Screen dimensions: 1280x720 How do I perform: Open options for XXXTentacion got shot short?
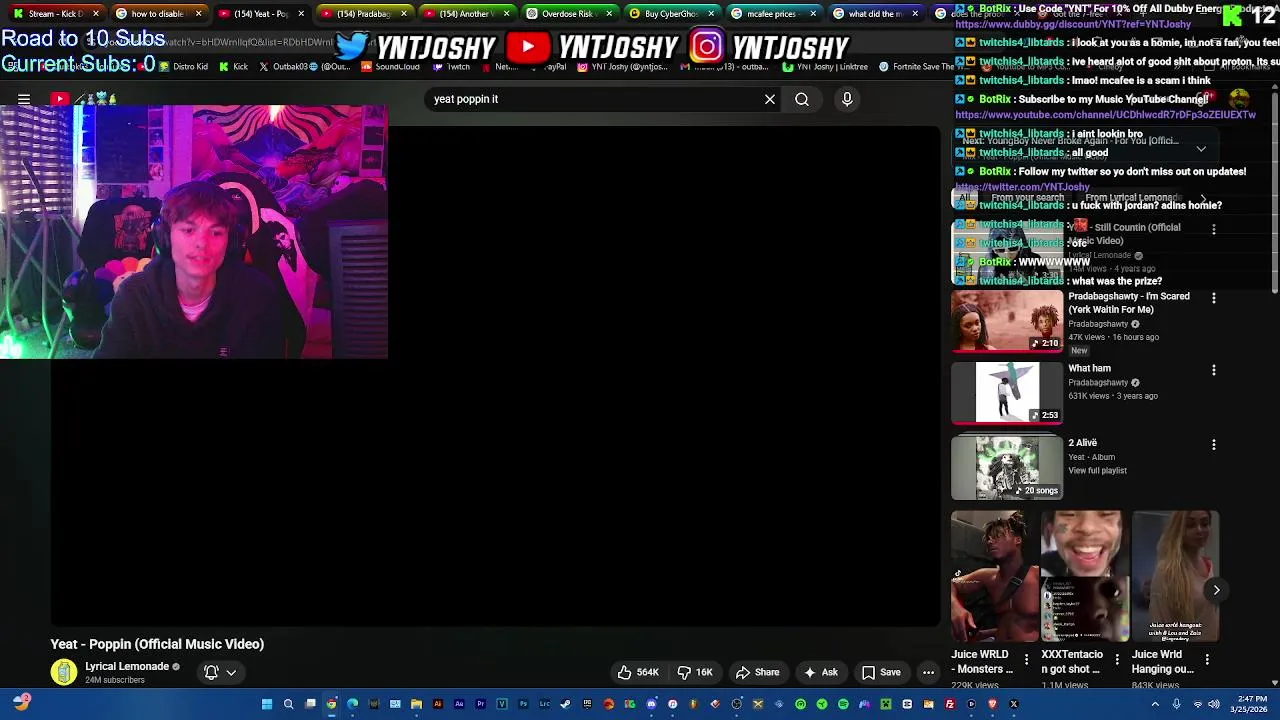[x=1117, y=658]
